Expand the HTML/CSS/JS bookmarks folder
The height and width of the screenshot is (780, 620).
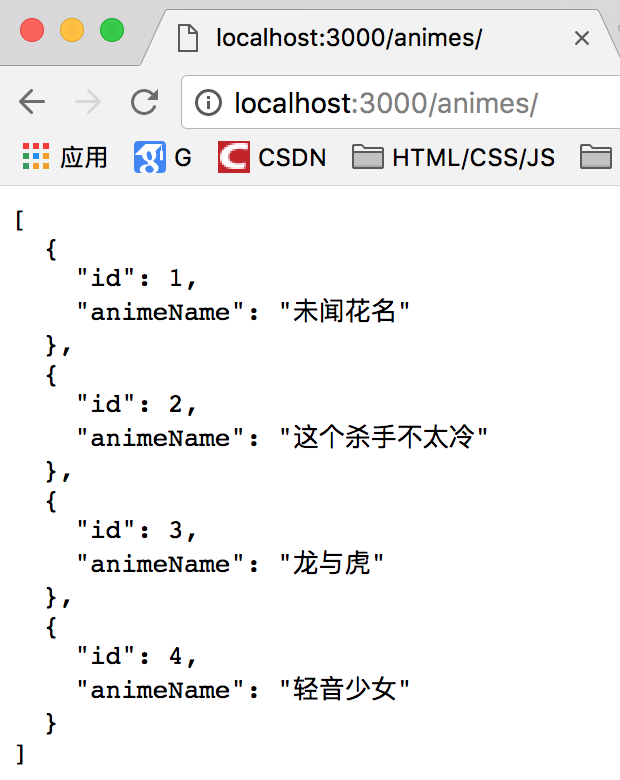(x=473, y=158)
